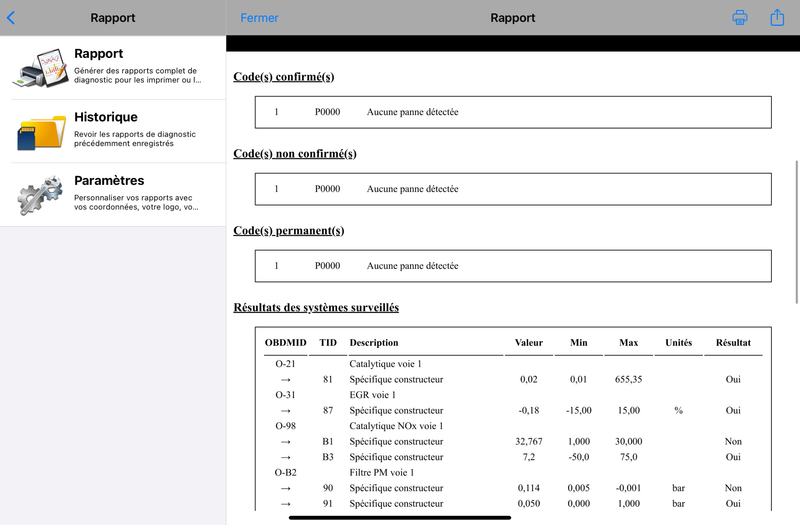
Task: Click the TID B1 cell
Action: tap(328, 441)
